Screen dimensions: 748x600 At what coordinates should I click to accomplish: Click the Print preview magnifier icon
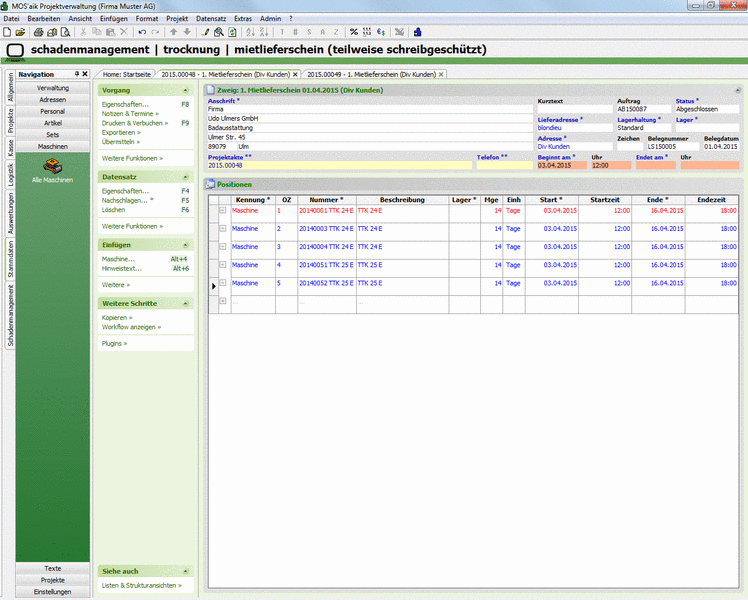click(65, 32)
